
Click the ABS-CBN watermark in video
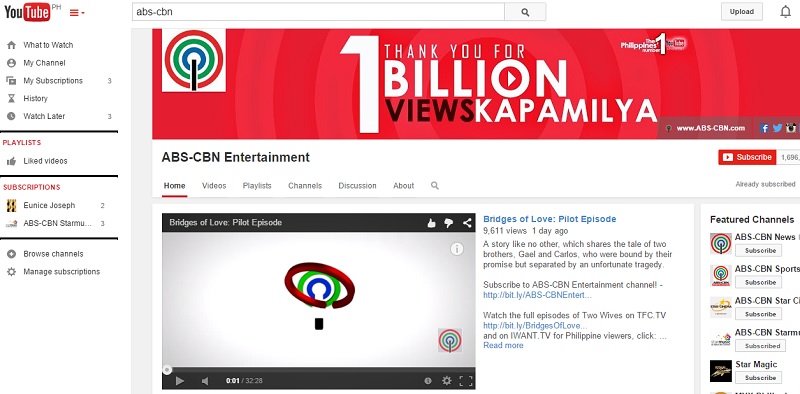click(x=450, y=340)
